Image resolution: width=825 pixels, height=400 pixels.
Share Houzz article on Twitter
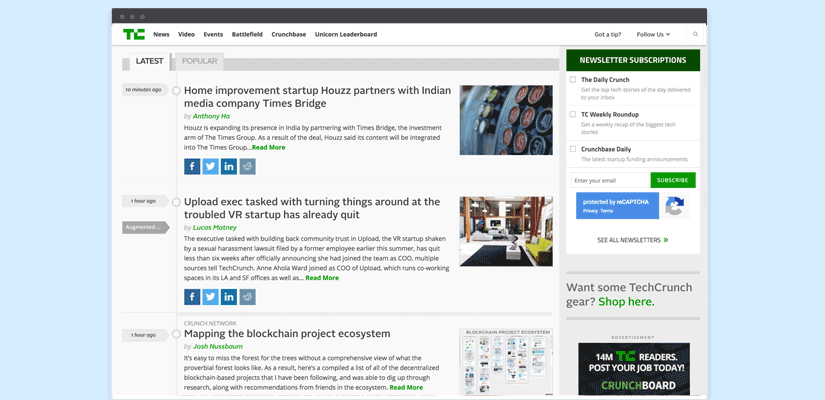point(210,166)
